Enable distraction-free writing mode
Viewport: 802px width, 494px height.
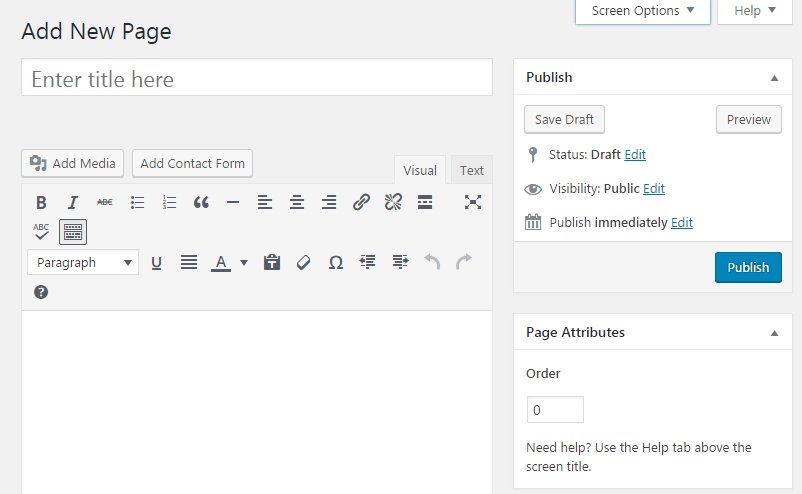tap(473, 203)
